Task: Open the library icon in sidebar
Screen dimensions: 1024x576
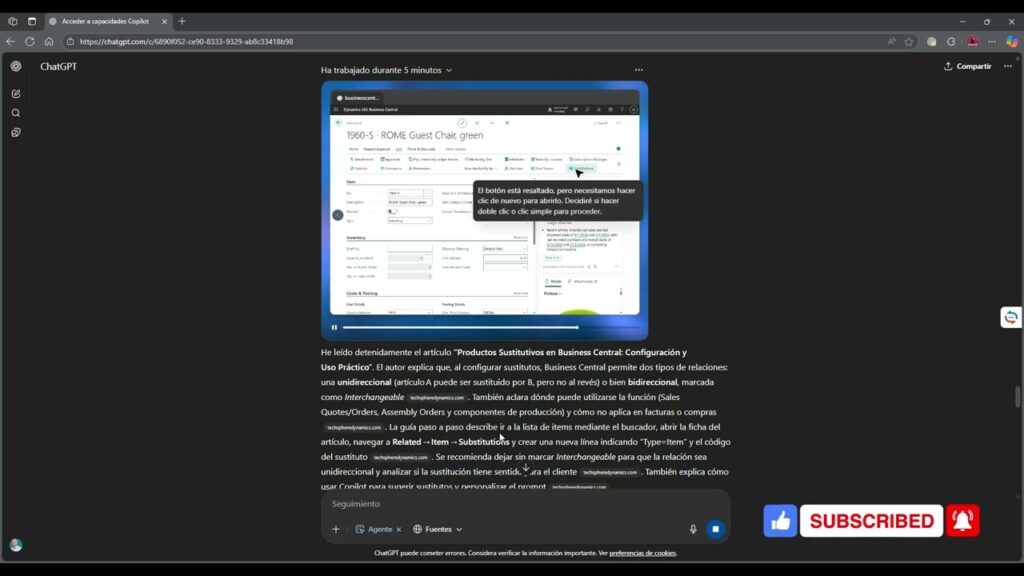Action: [x=16, y=133]
